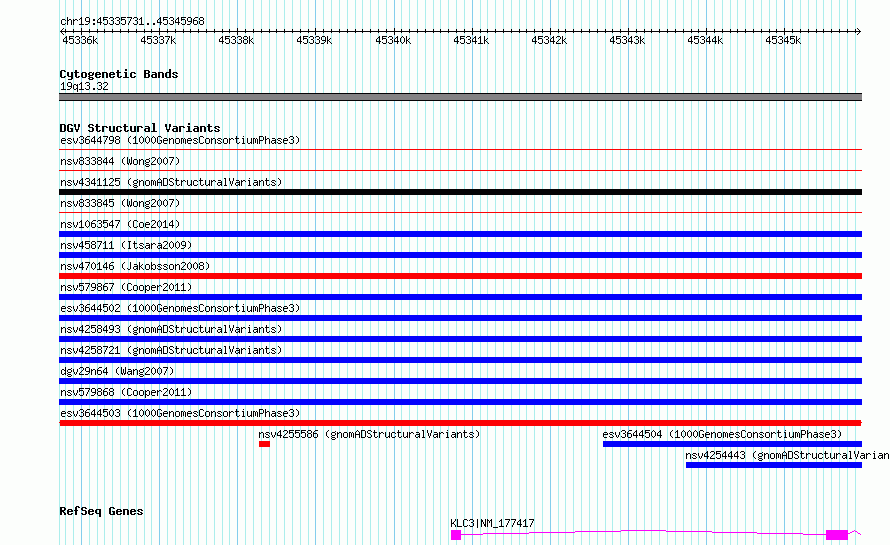Open variant nsv833845 (Wong2007) label
Screen dimensions: 890x545
[120, 203]
